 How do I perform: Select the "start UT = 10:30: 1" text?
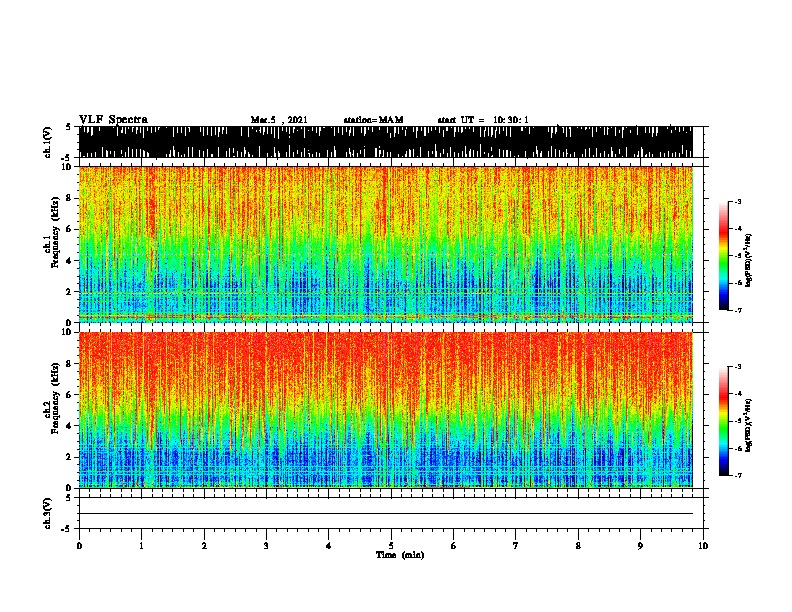point(483,120)
